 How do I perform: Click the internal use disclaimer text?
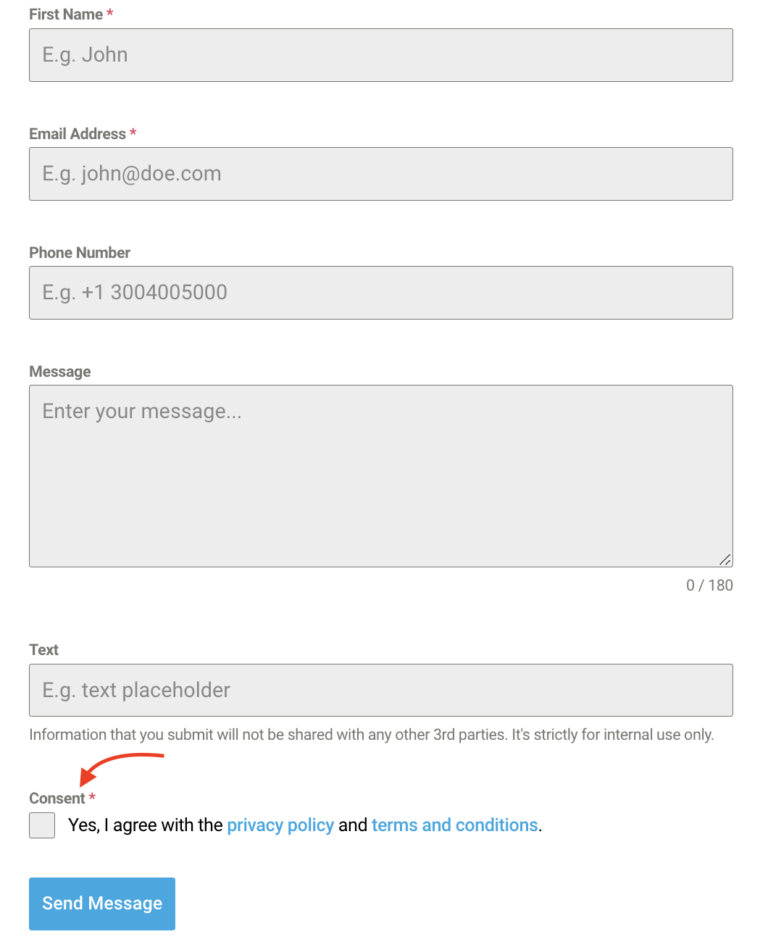coord(375,733)
